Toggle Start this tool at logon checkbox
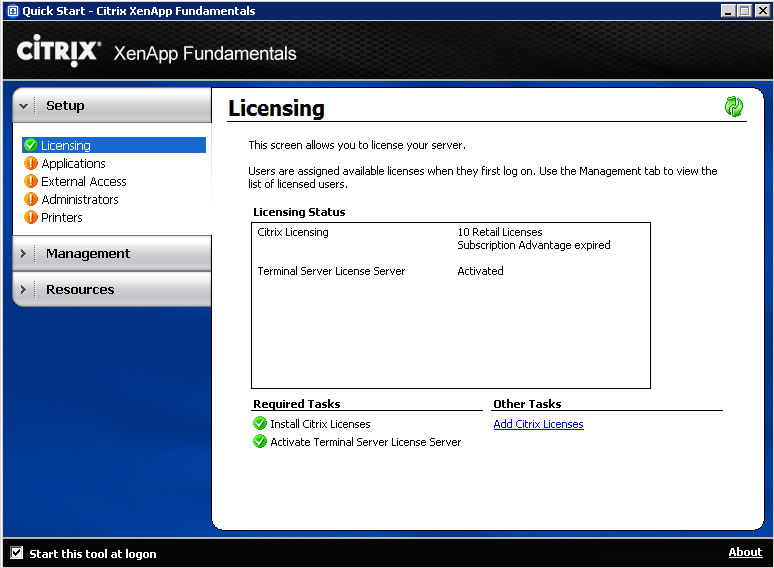 click(x=17, y=553)
